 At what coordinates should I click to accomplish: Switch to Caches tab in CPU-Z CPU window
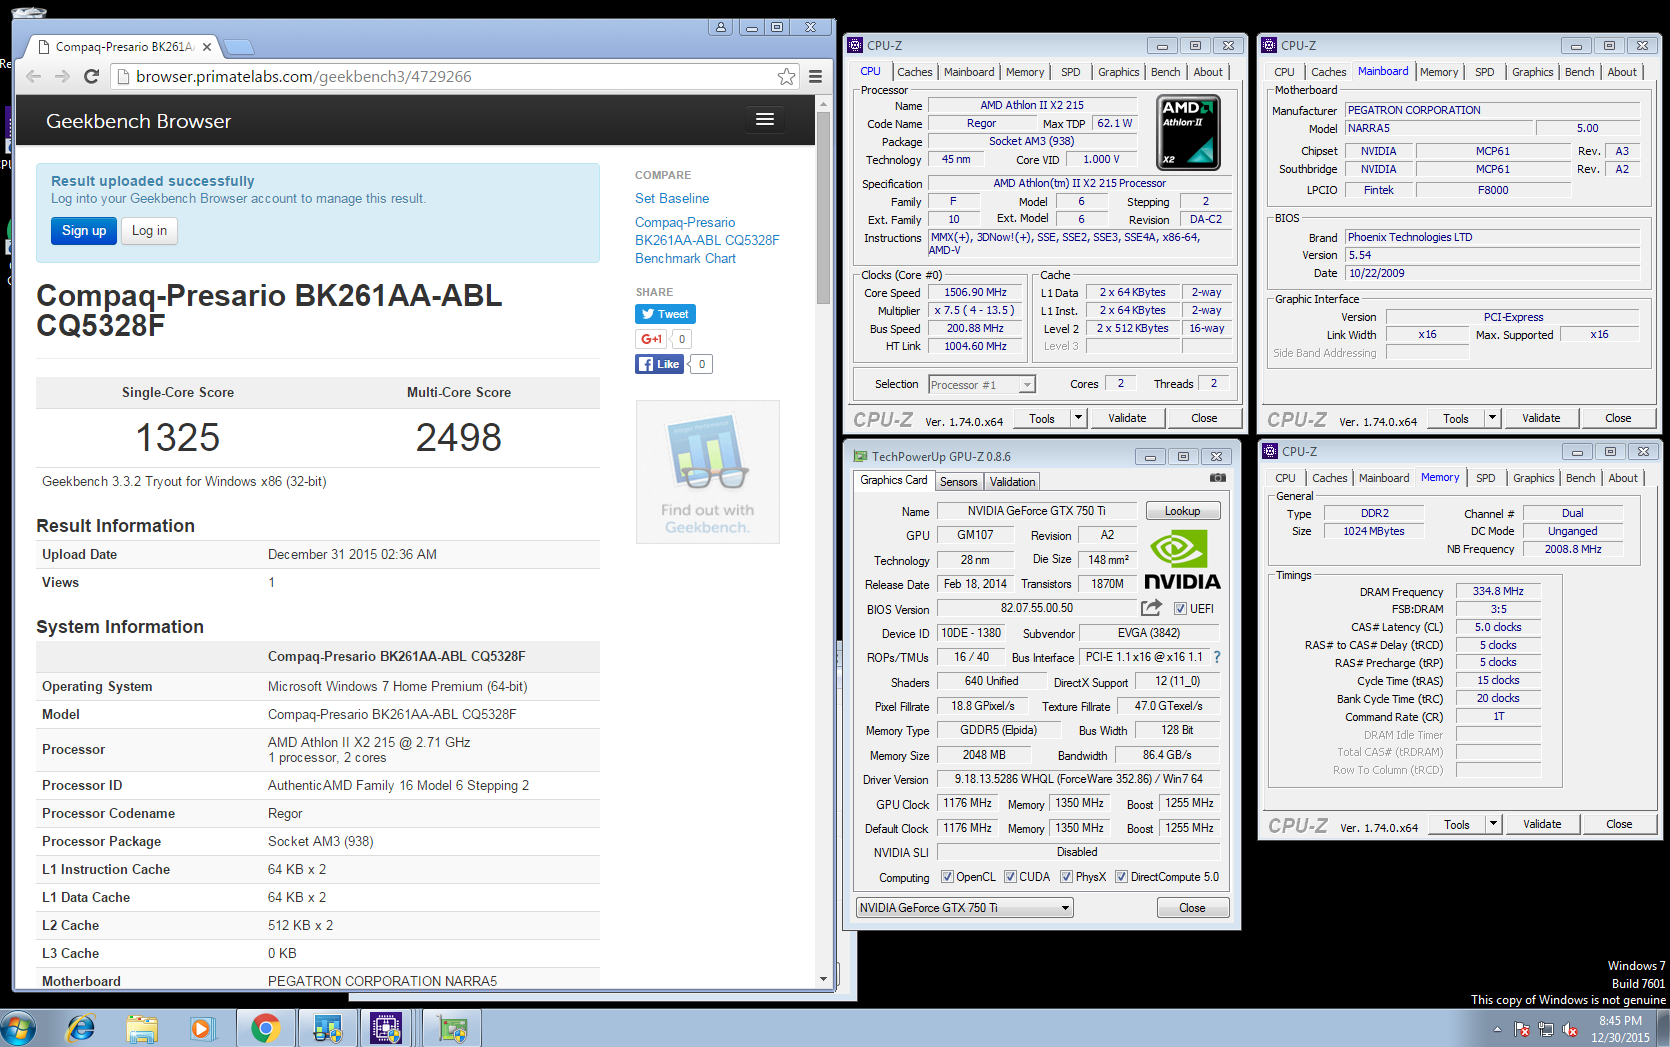coord(914,72)
